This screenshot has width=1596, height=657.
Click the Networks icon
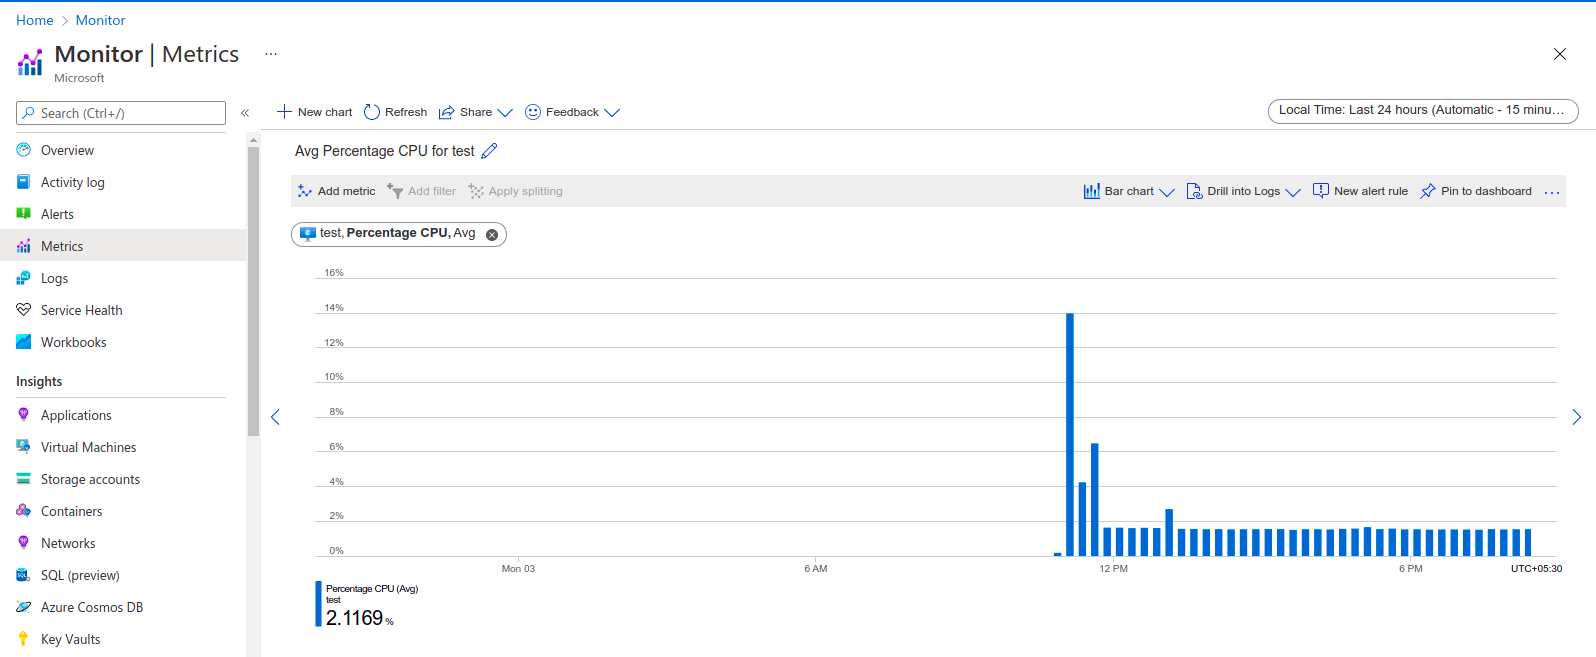24,543
